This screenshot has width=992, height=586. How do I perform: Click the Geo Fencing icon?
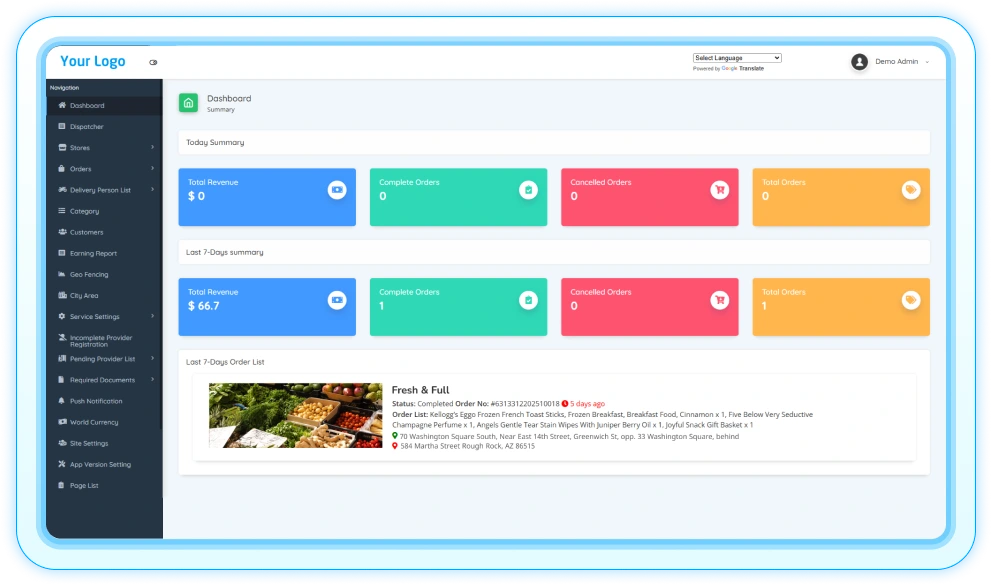(x=62, y=274)
